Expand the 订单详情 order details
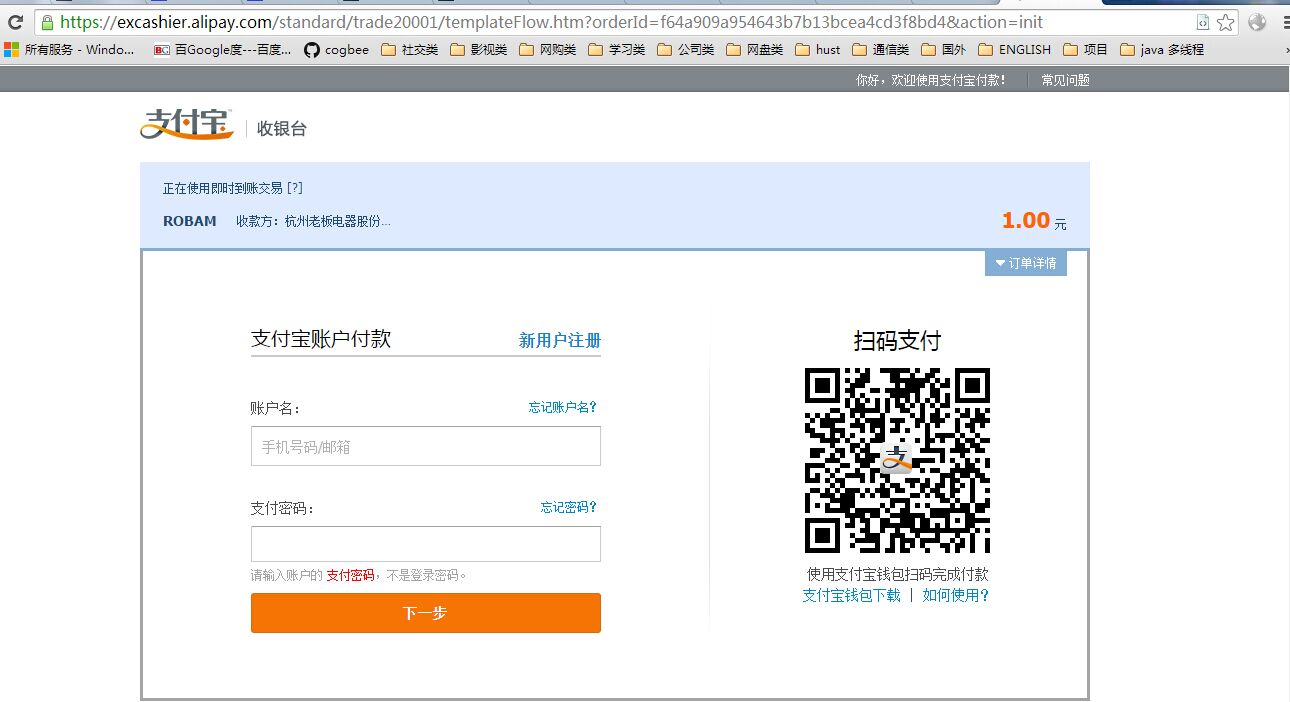The width and height of the screenshot is (1290, 702). pos(1026,263)
